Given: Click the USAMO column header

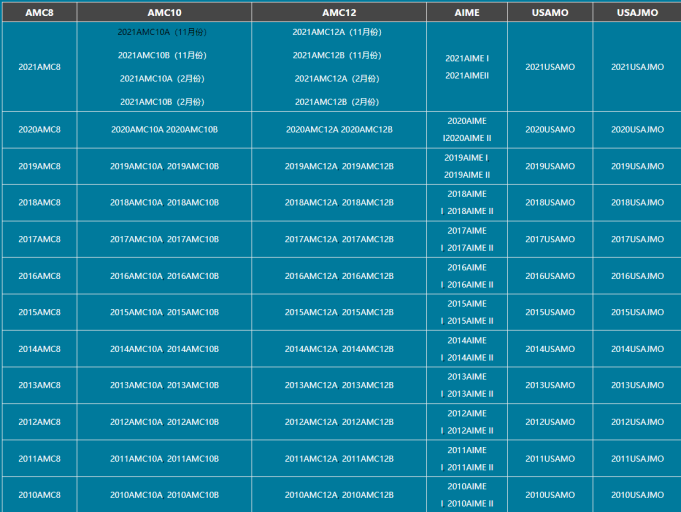Looking at the screenshot, I should click(550, 12).
